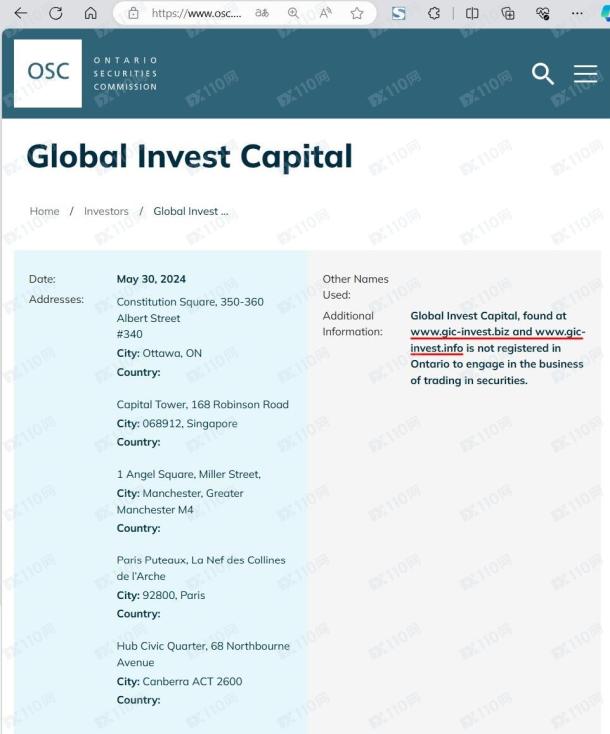Viewport: 610px width, 734px height.
Task: Open browser settings and more menu
Action: [577, 13]
